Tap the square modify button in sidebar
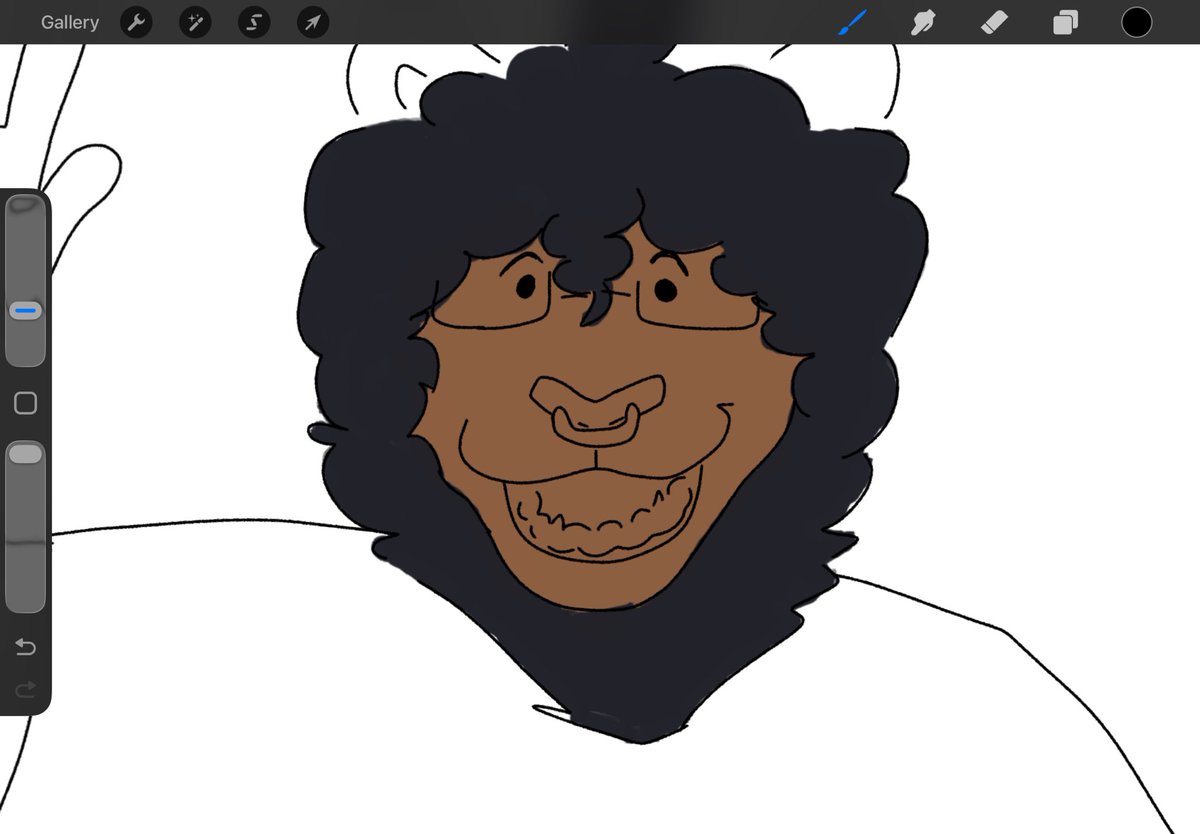The width and height of the screenshot is (1200, 834). [x=26, y=403]
